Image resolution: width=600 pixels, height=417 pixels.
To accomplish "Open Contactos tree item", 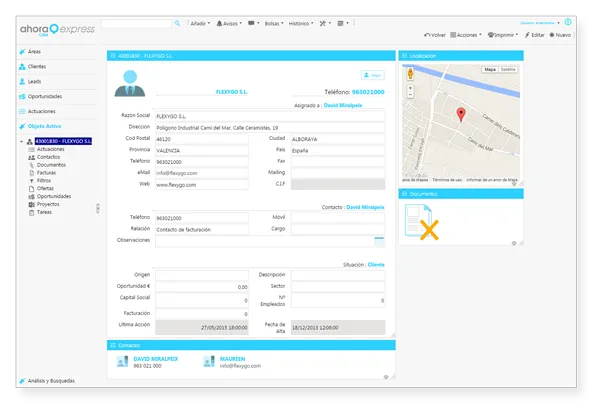I will [x=48, y=157].
